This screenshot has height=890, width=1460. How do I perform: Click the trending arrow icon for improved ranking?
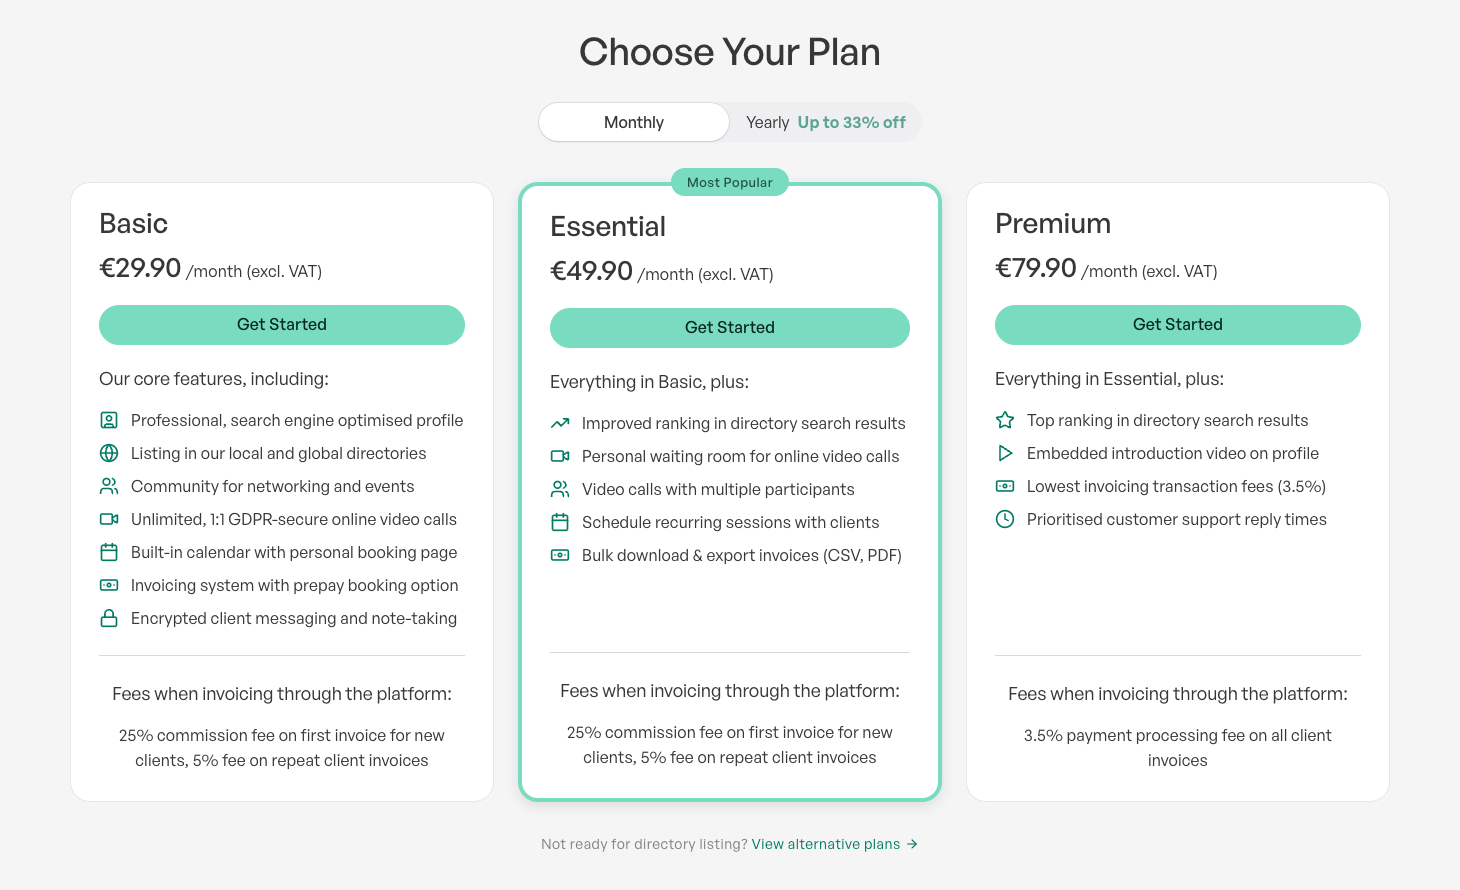click(560, 424)
